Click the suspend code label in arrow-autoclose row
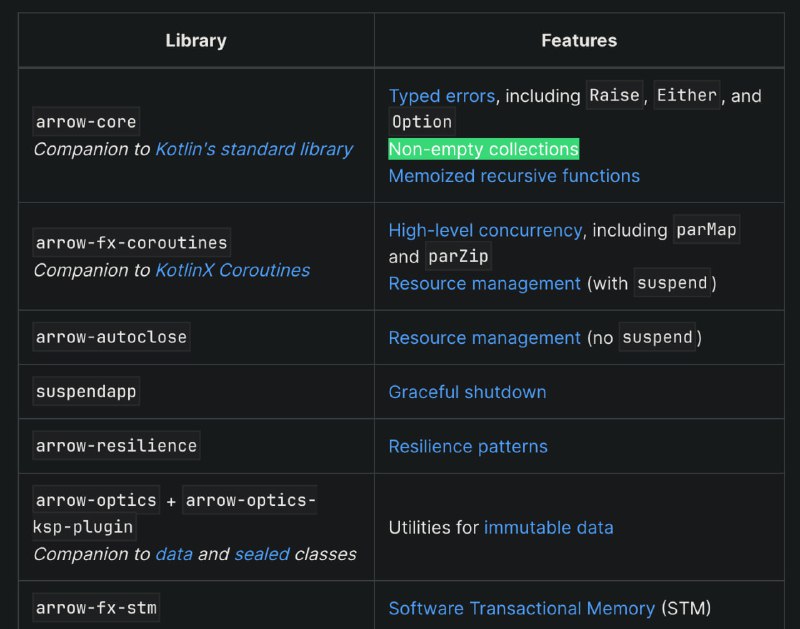 click(657, 337)
